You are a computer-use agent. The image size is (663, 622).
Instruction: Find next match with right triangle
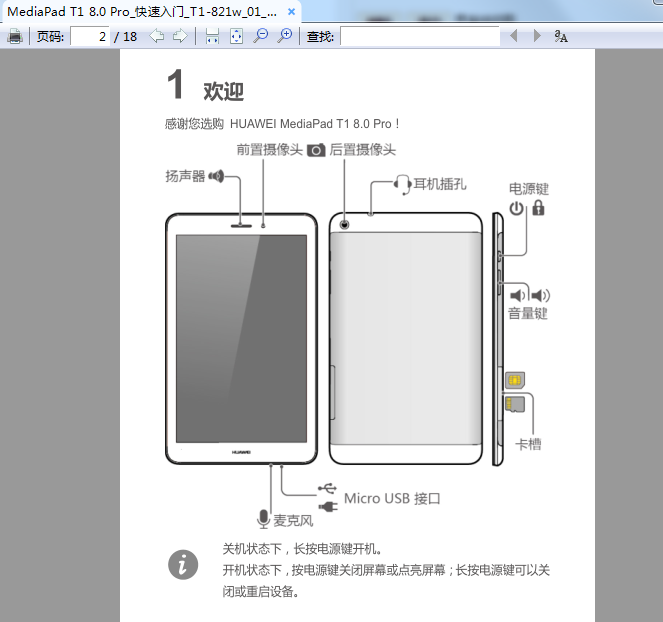tap(537, 36)
